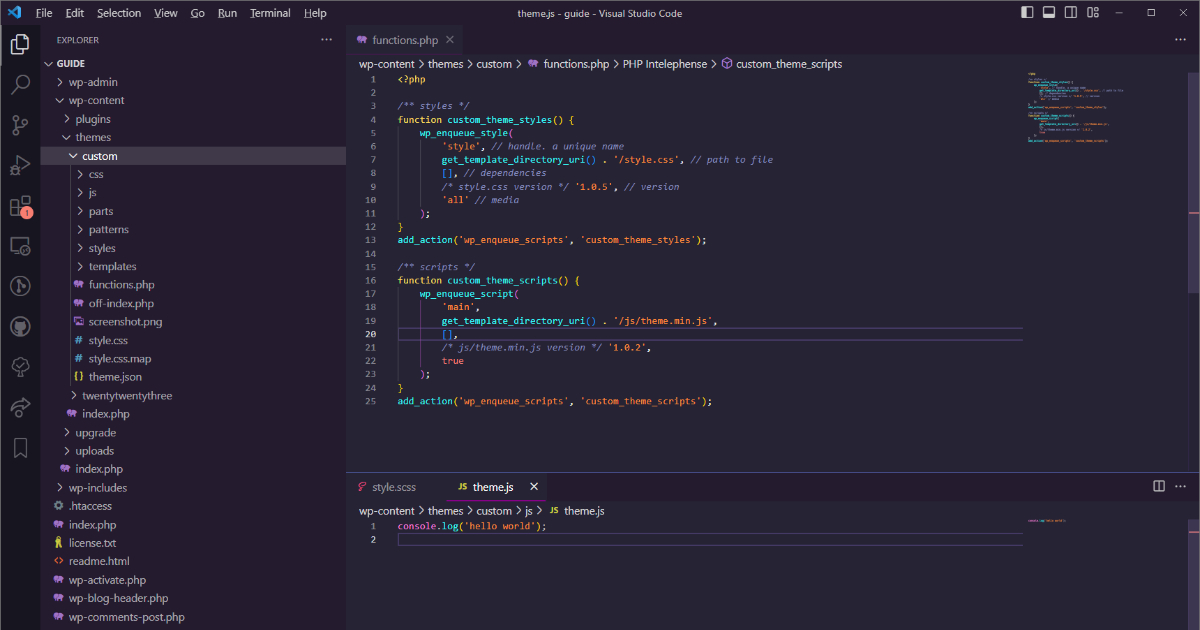This screenshot has height=630, width=1200.
Task: Collapse the GUIDE root folder
Action: 193,63
